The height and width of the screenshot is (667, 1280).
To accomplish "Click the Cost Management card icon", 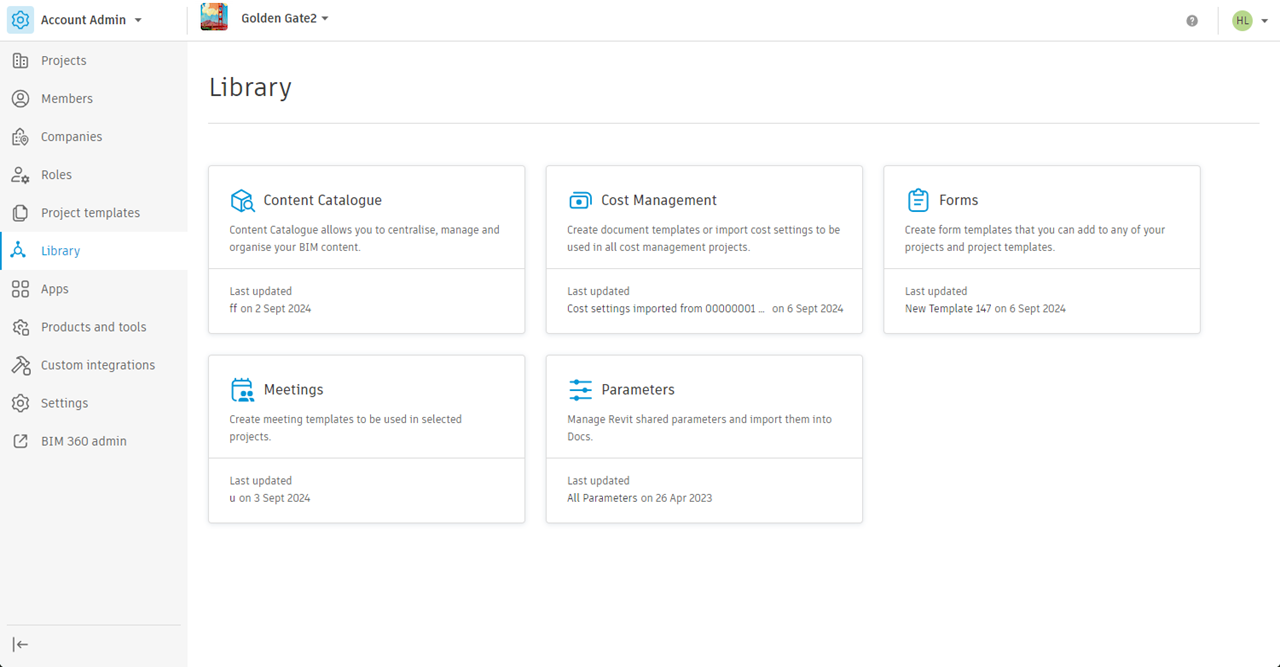I will click(x=580, y=201).
